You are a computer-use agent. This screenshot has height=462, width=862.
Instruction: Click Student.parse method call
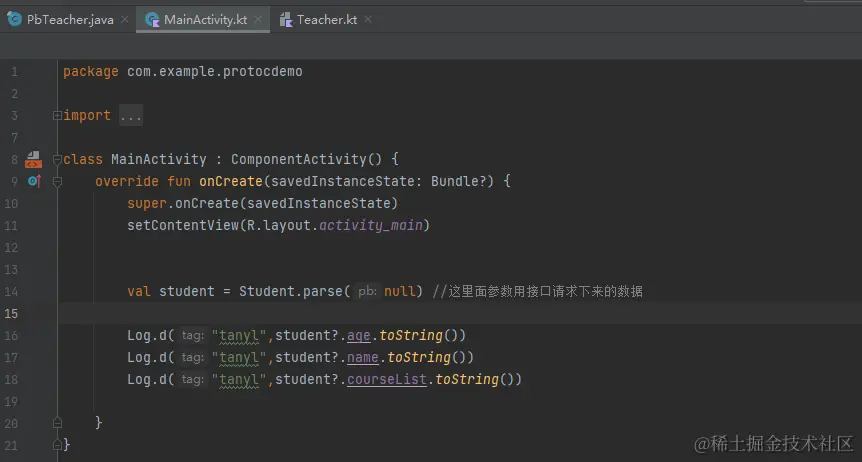pos(291,292)
